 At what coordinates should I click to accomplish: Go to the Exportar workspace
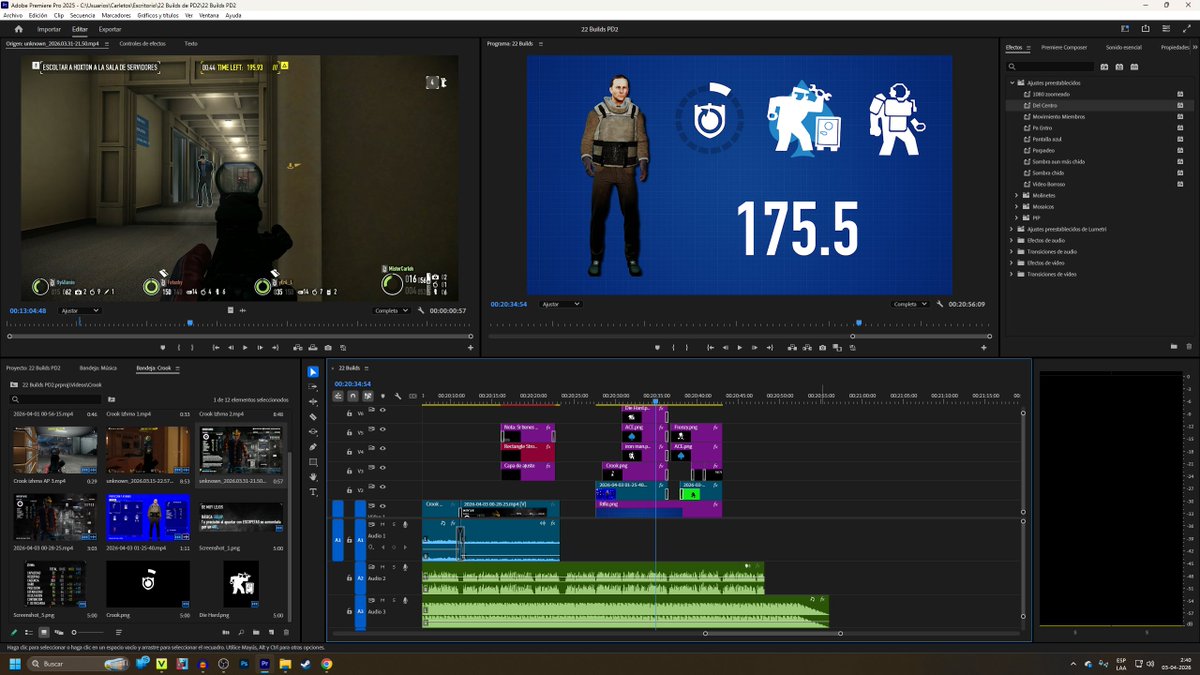pyautogui.click(x=110, y=29)
